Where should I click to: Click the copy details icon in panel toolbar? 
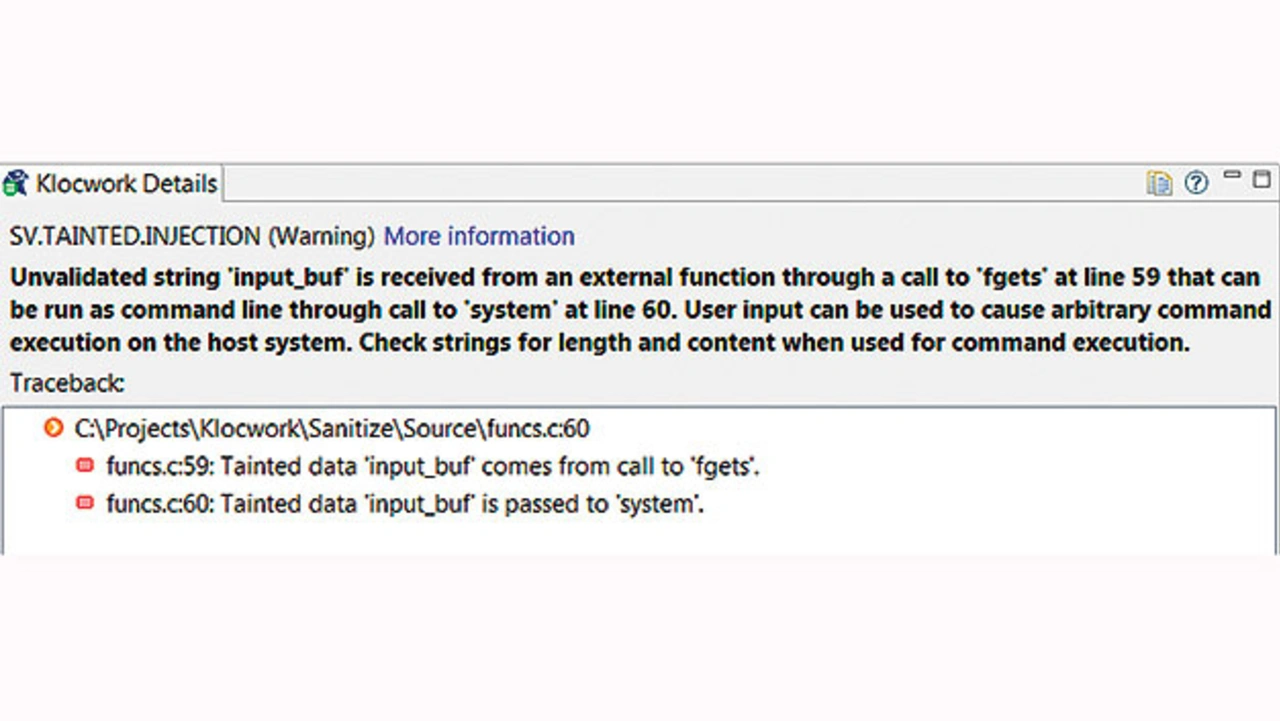pos(1159,183)
